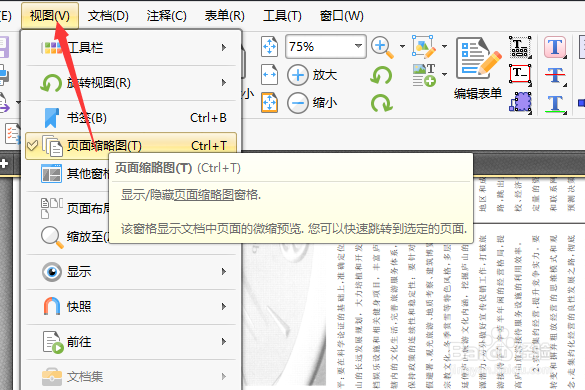The height and width of the screenshot is (390, 585).
Task: Toggle the 页面缩略图(T) checked entry
Action: click(x=131, y=146)
